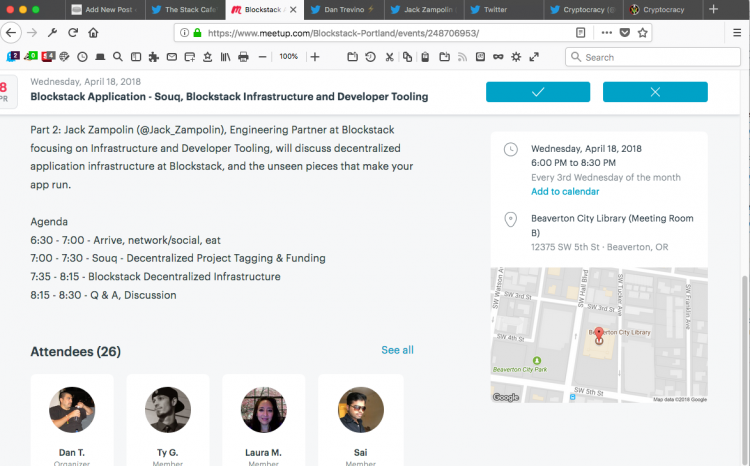Click Beaverton City Library venue name
Screen dimensions: 750x466
(x=612, y=225)
